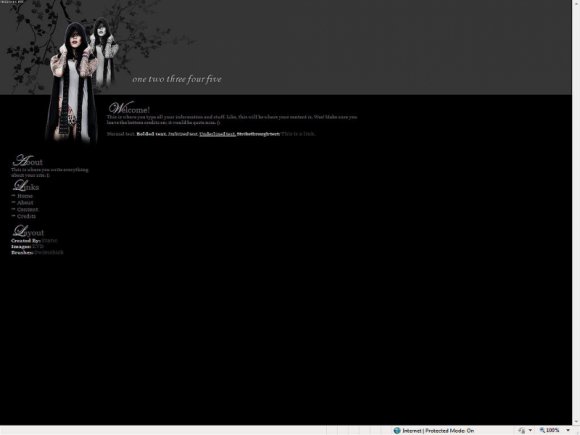This screenshot has height=435, width=580.
Task: Click the Created By author link
Action: click(50, 240)
